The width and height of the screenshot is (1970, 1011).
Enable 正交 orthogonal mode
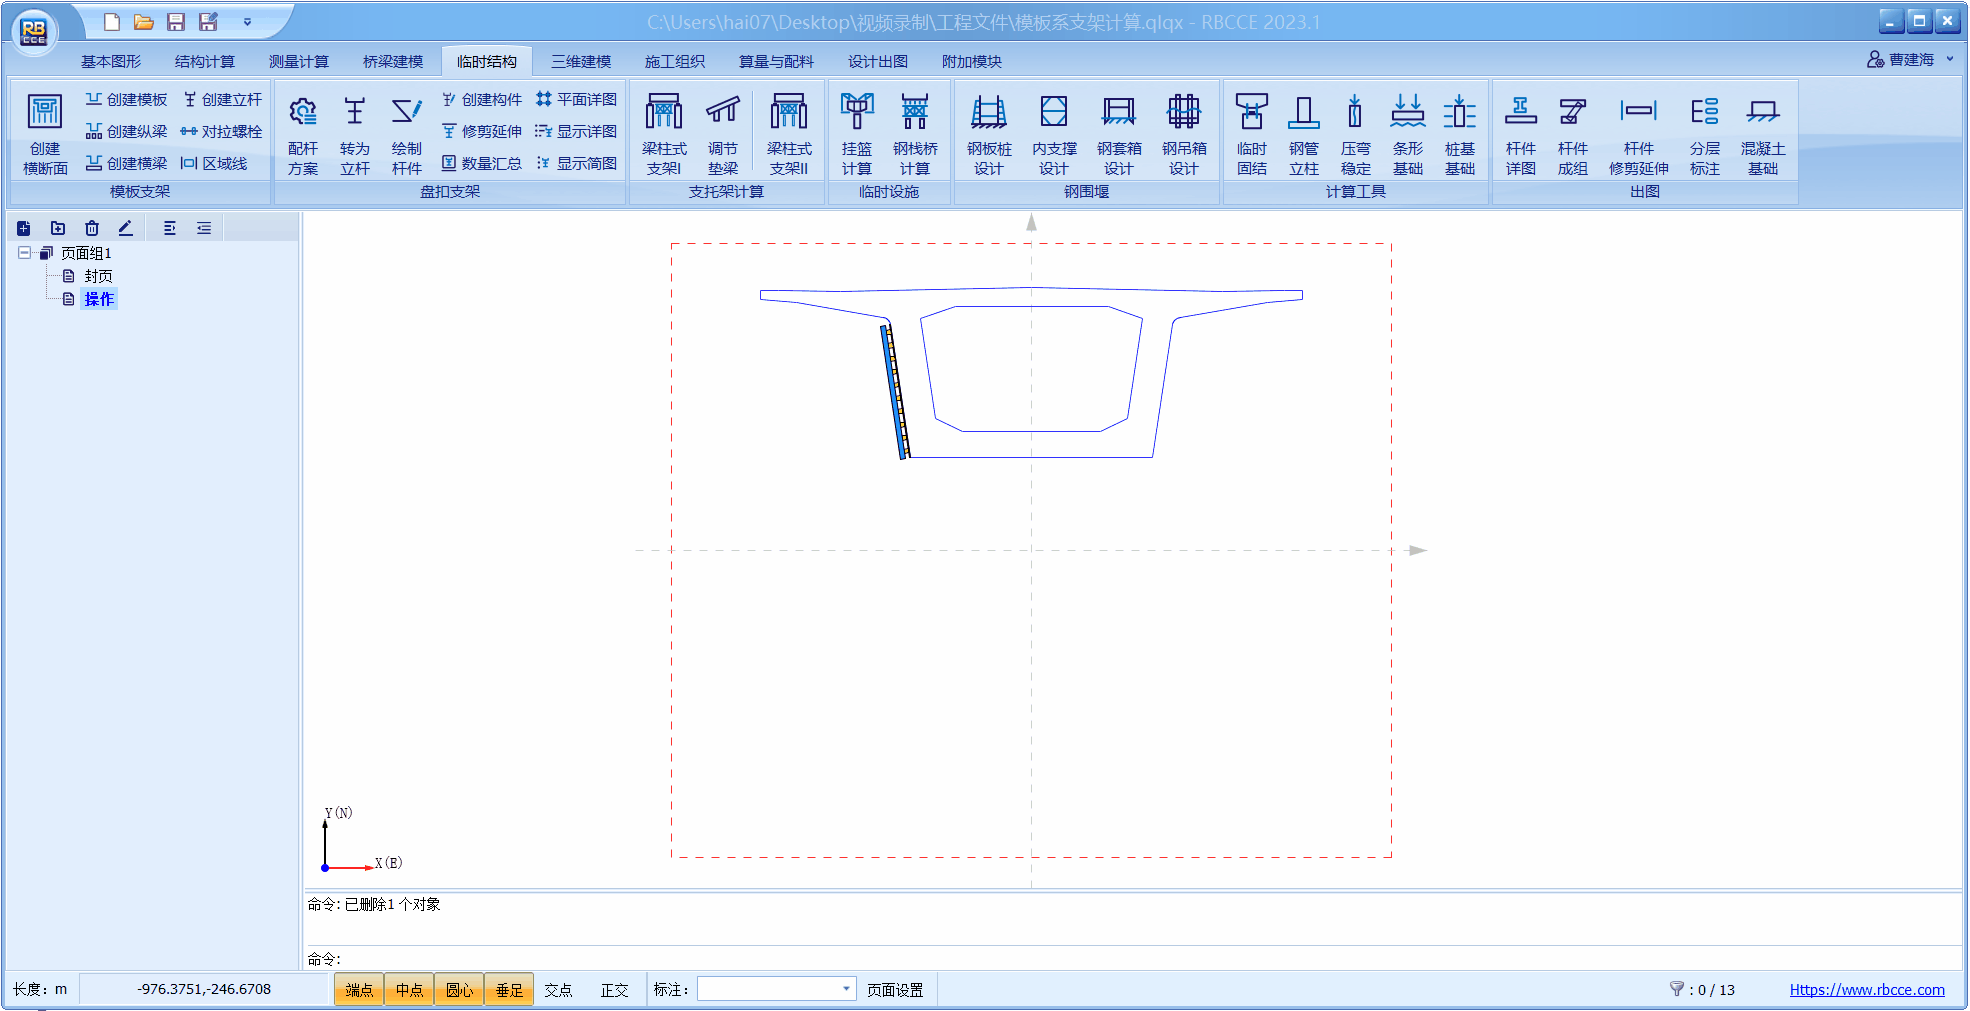click(x=614, y=990)
